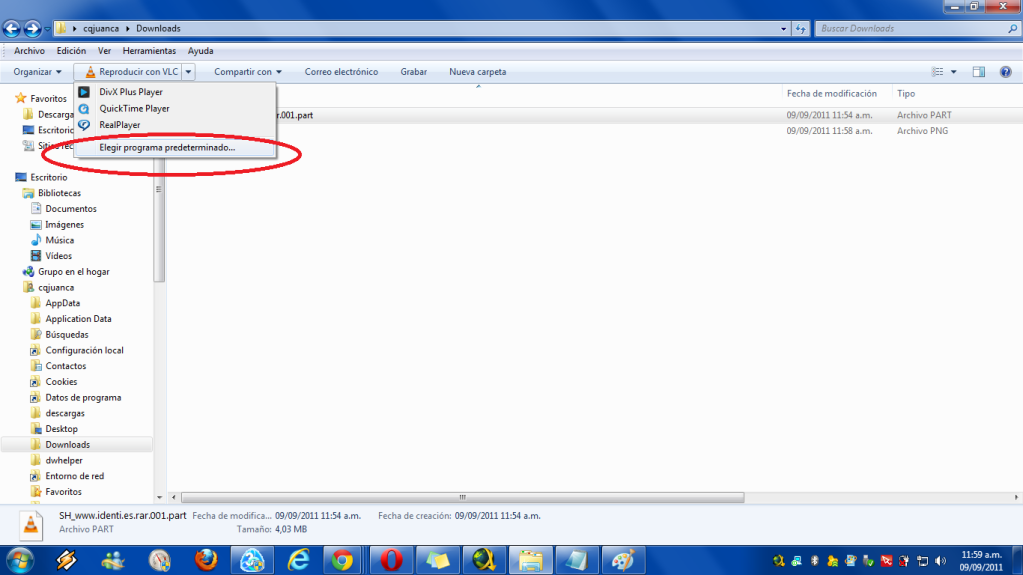Select the Archivo PNG file date cell
The width and height of the screenshot is (1023, 575).
coord(829,131)
